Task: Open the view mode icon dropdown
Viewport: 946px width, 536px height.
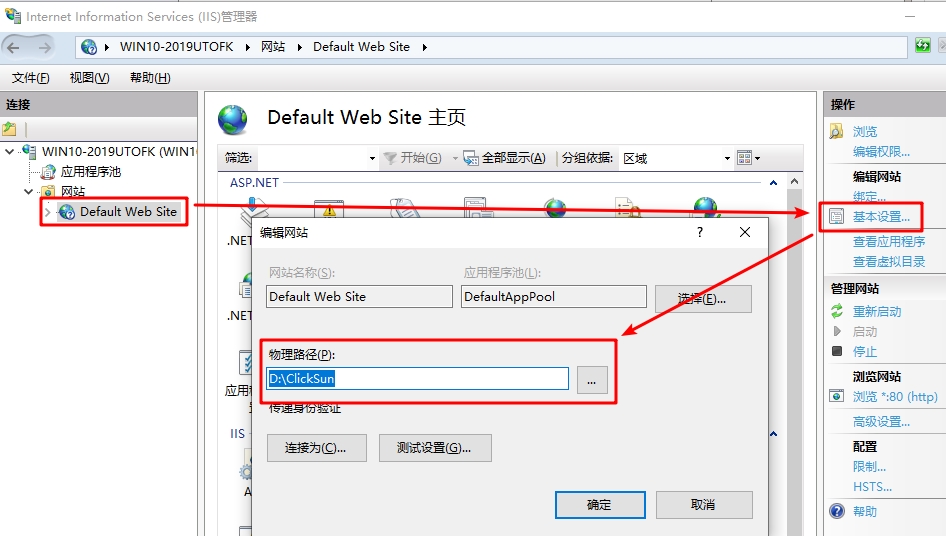Action: (749, 158)
